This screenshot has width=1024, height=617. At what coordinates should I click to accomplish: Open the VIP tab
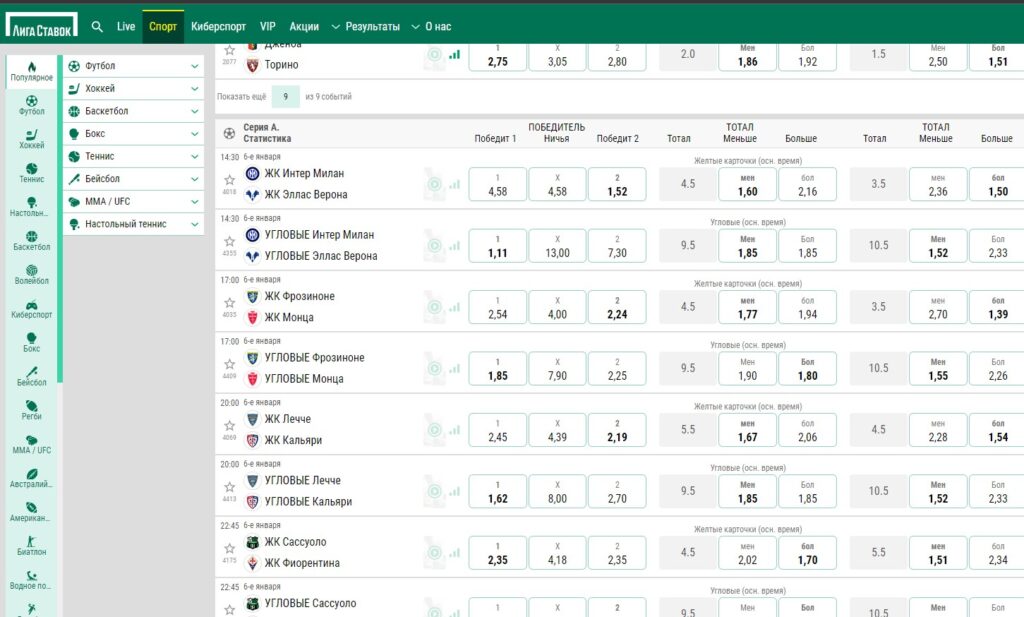click(268, 27)
